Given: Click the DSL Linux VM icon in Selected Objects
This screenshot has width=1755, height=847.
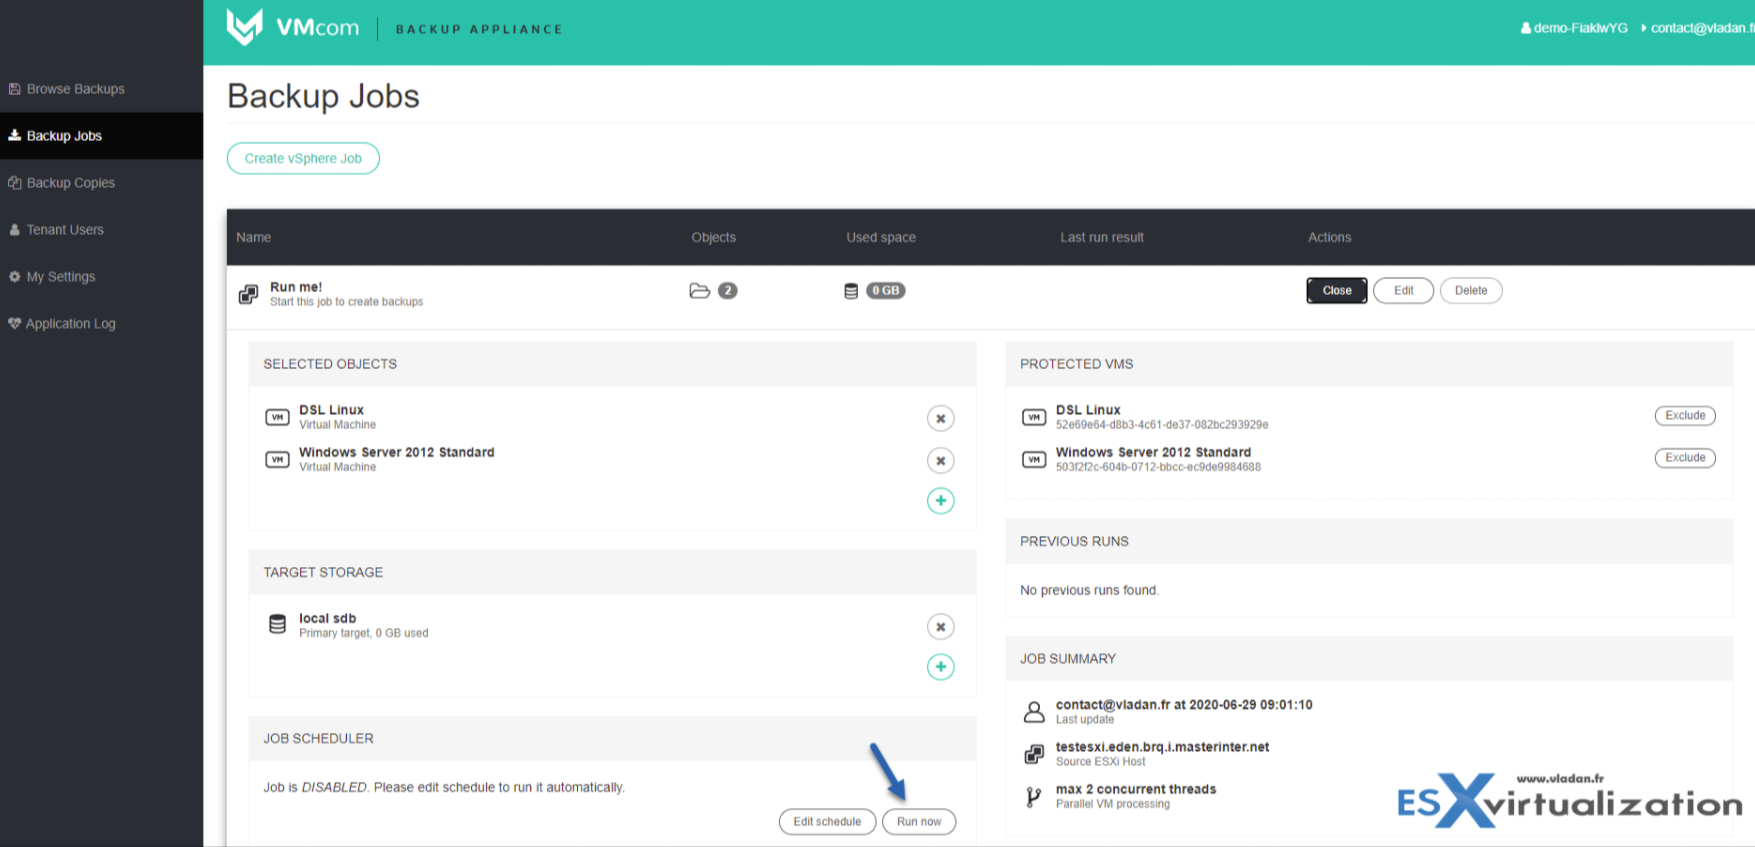Looking at the screenshot, I should click(277, 417).
